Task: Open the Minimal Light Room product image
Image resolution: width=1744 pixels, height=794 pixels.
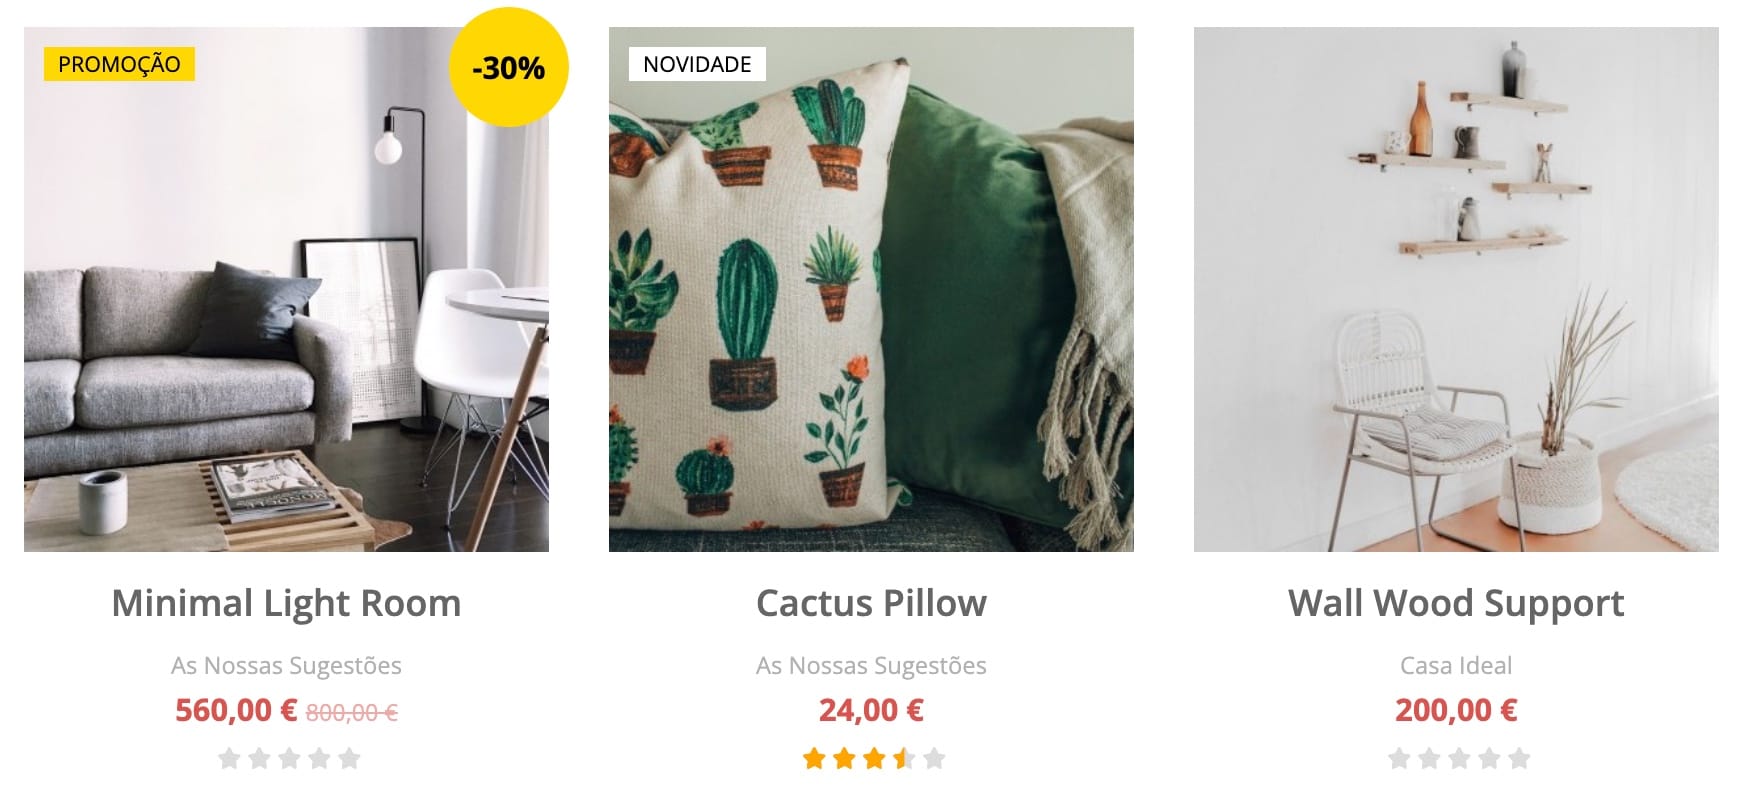Action: 286,289
